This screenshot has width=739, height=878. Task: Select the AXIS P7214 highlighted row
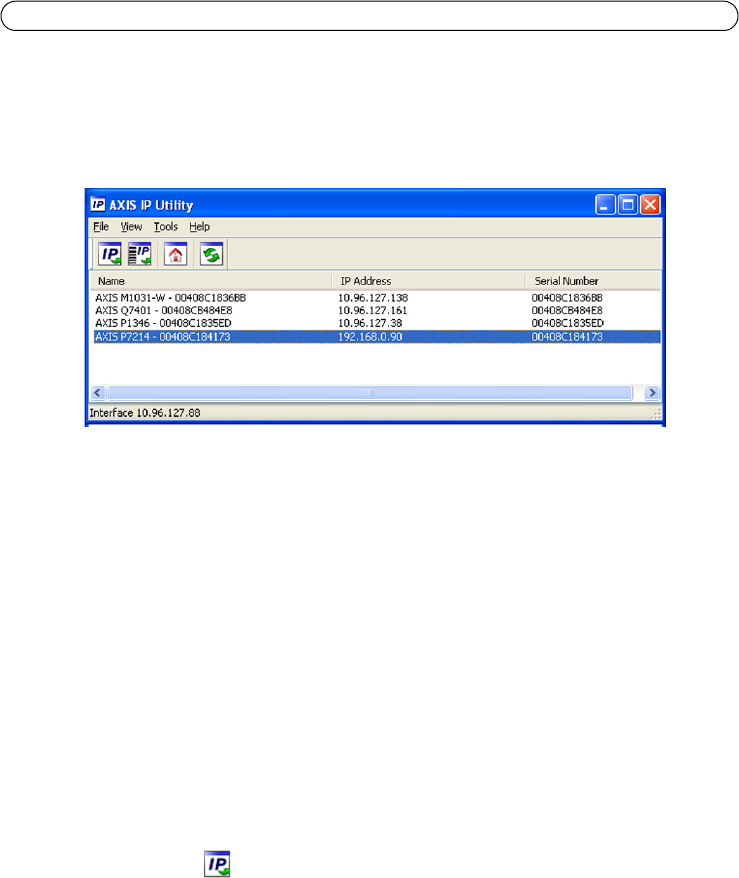pyautogui.click(x=377, y=337)
